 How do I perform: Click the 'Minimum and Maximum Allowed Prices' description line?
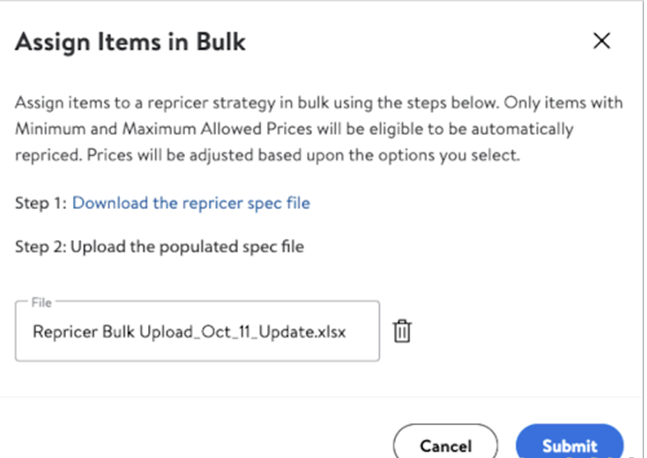pos(294,129)
